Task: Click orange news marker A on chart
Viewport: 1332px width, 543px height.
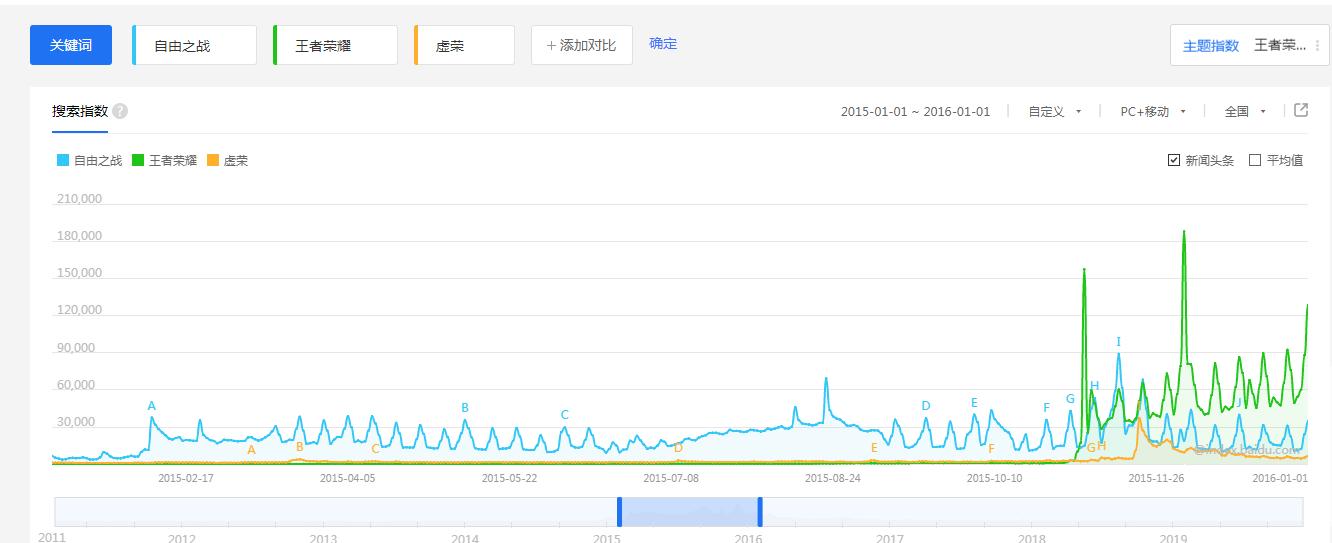Action: (x=251, y=450)
